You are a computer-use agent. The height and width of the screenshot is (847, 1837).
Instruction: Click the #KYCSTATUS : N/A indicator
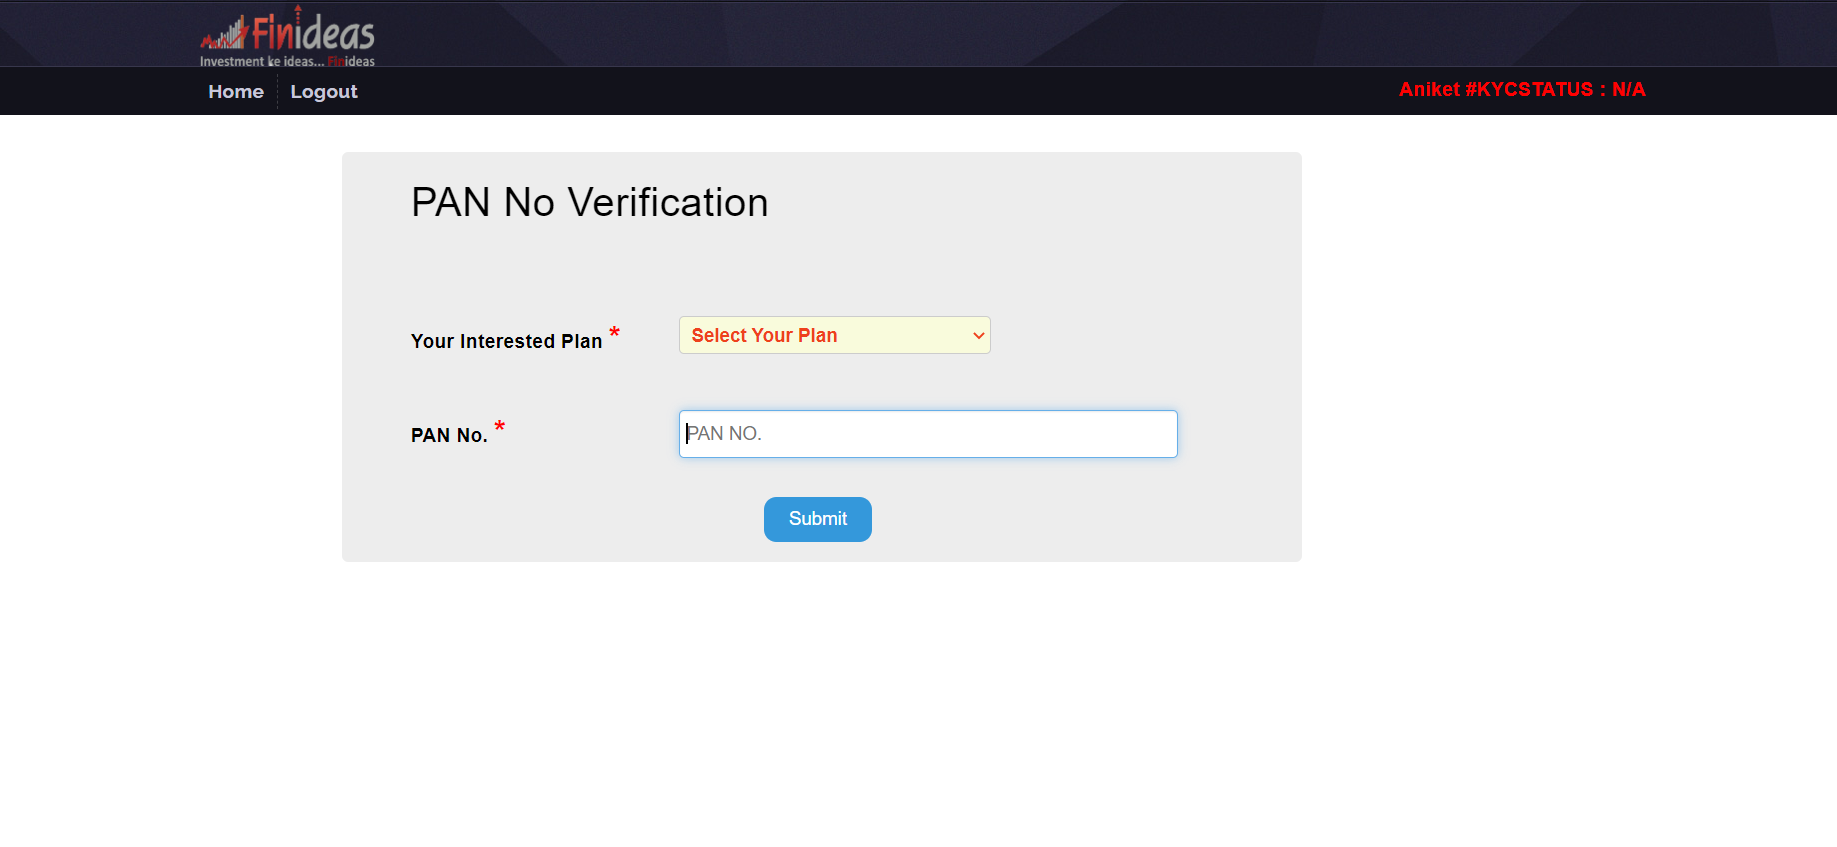coord(1555,90)
